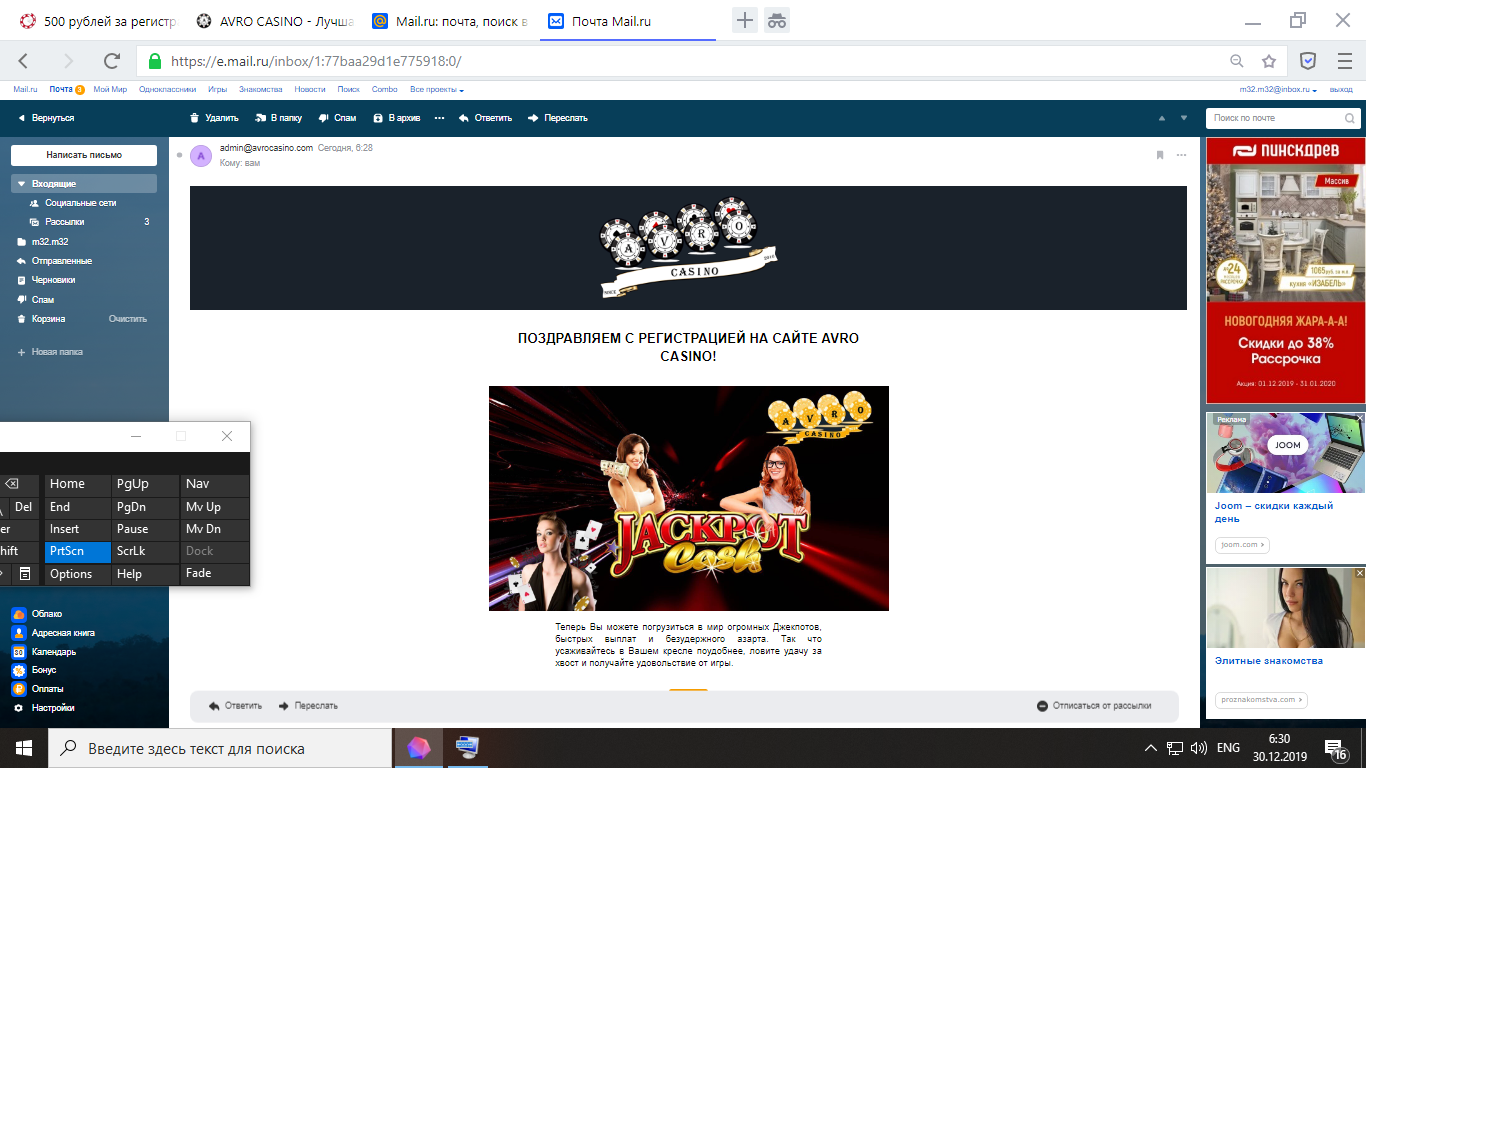Screen dimensions: 1500x1125
Task: Reply using Ответить in the top toolbar
Action: [486, 118]
